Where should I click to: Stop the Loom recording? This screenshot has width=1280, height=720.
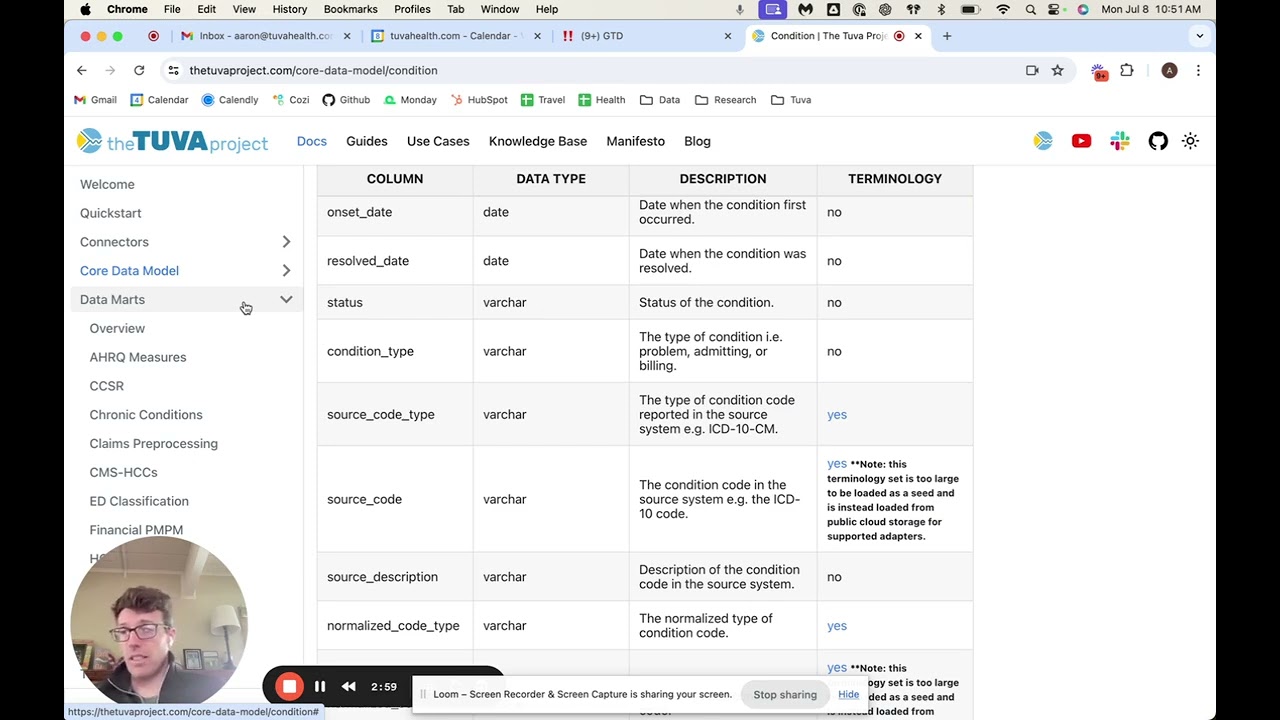click(x=289, y=686)
